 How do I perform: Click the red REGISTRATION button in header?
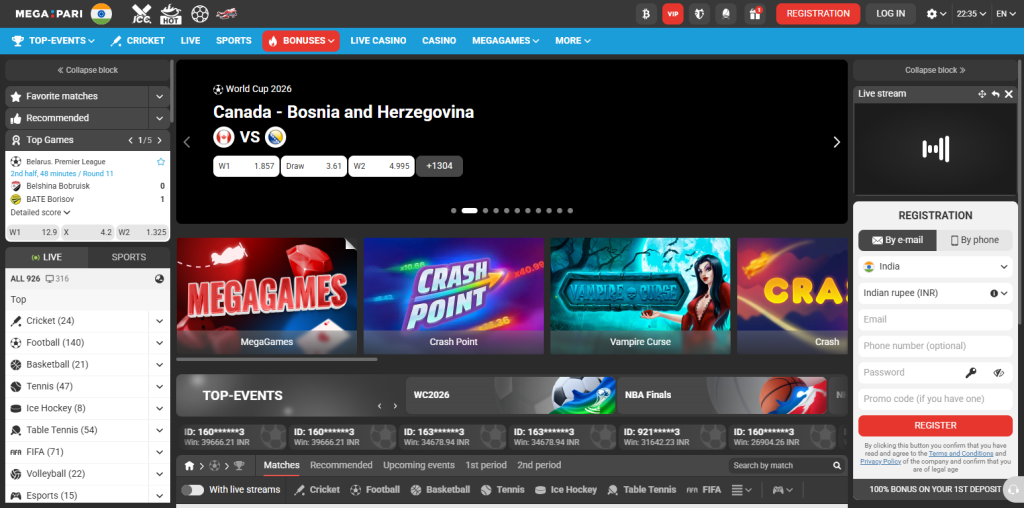coord(818,14)
